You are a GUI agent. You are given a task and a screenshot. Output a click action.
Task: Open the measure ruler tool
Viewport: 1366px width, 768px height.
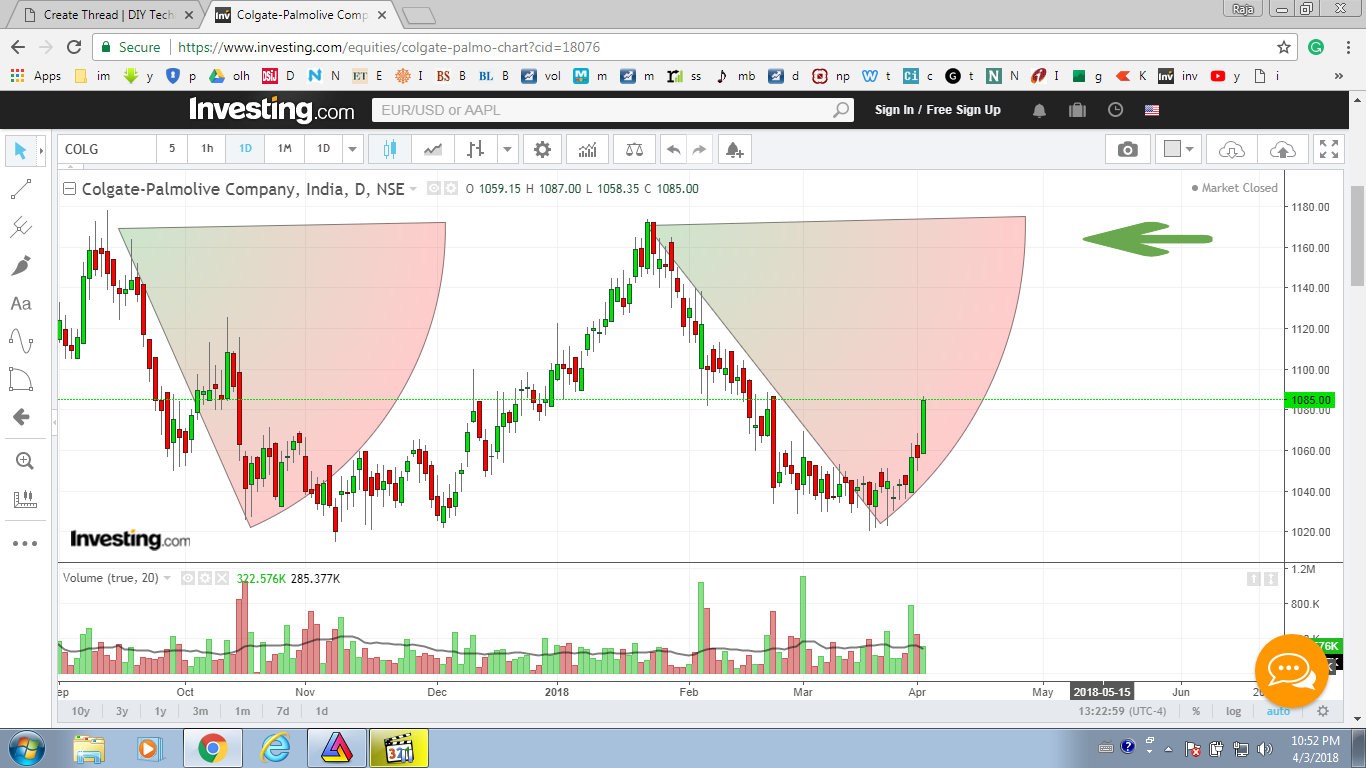(x=24, y=498)
